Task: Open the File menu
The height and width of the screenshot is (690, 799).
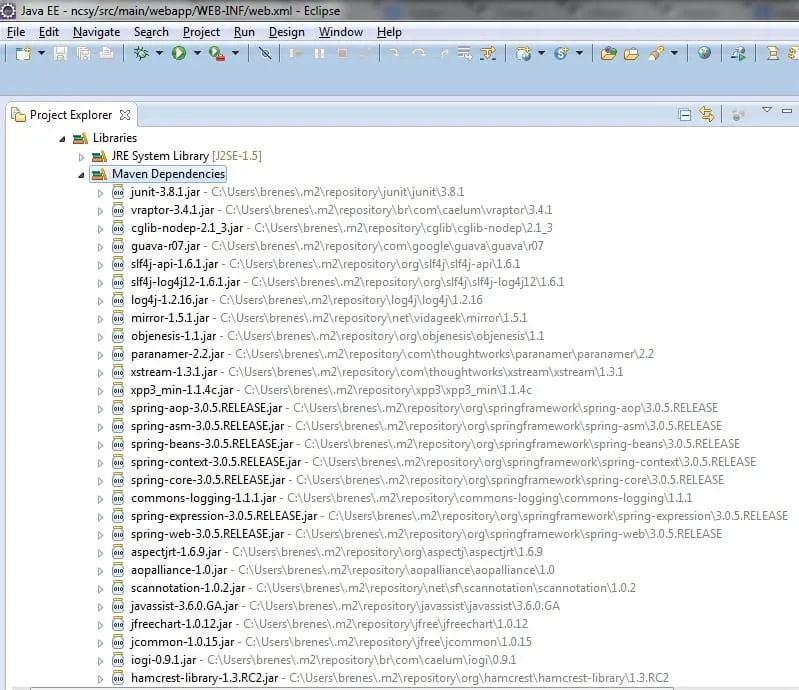Action: pyautogui.click(x=16, y=32)
